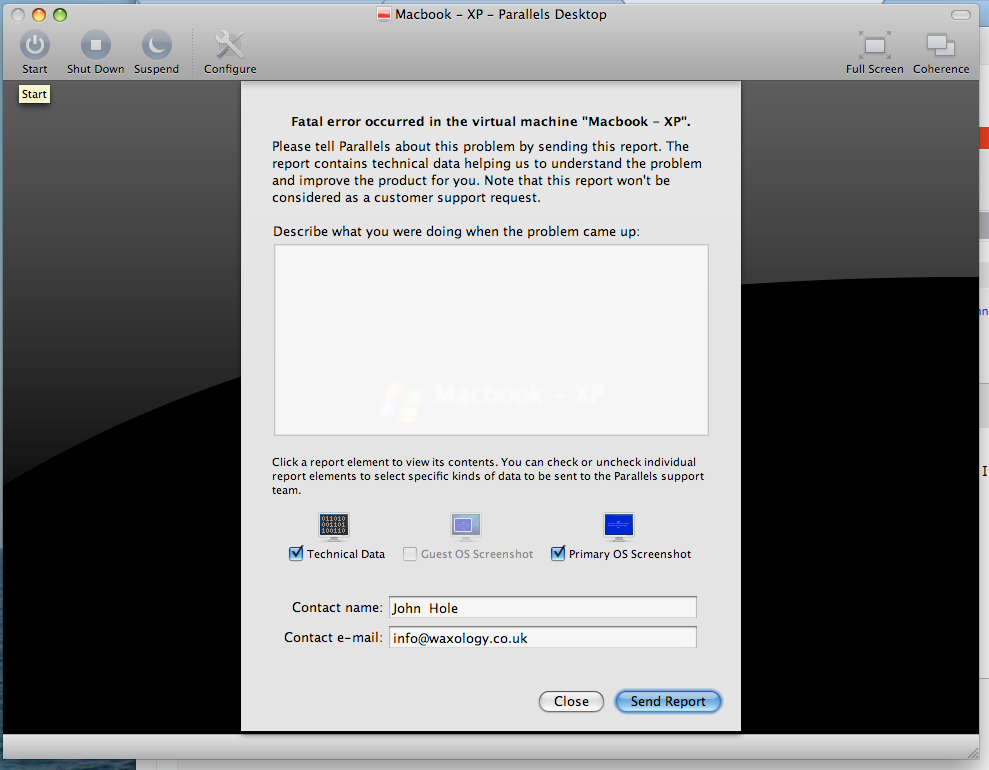This screenshot has height=770, width=989.
Task: Click the Close button in the dialog
Action: point(571,701)
